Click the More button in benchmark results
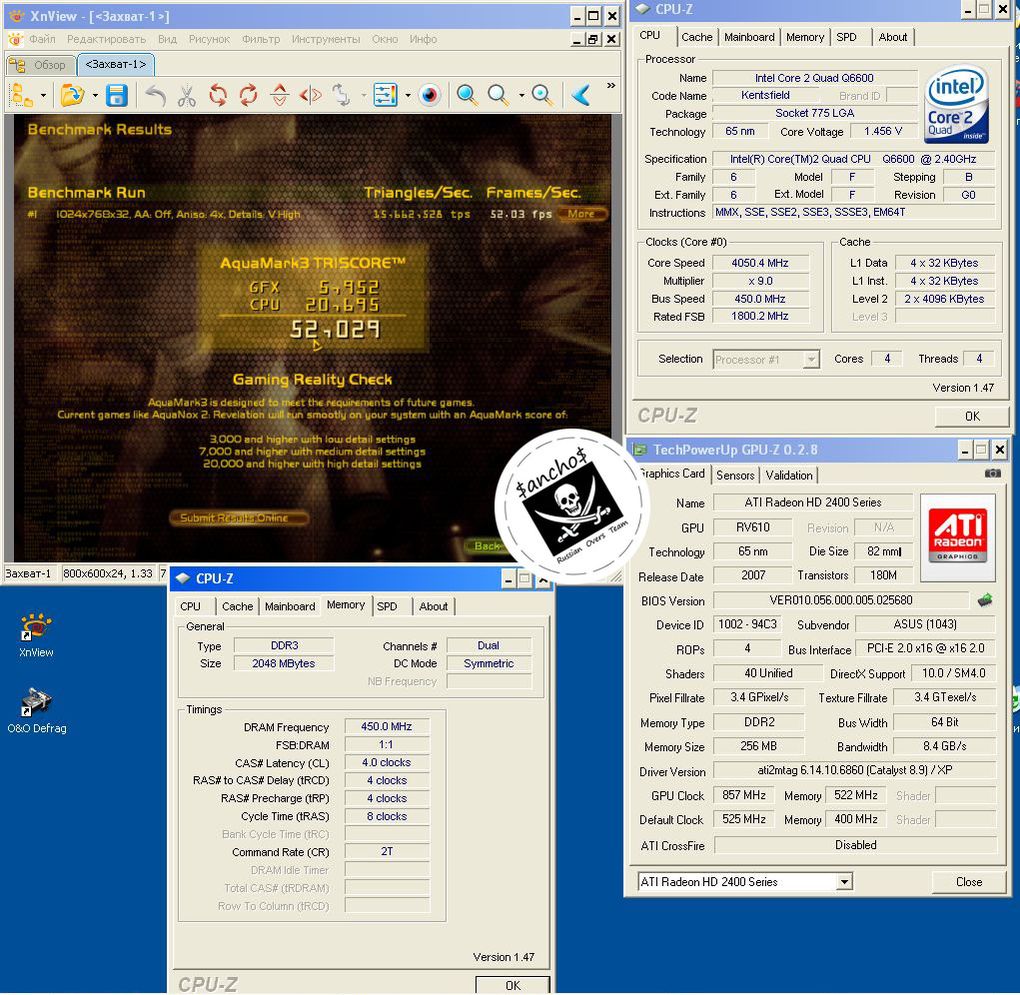1020x995 pixels. point(582,213)
